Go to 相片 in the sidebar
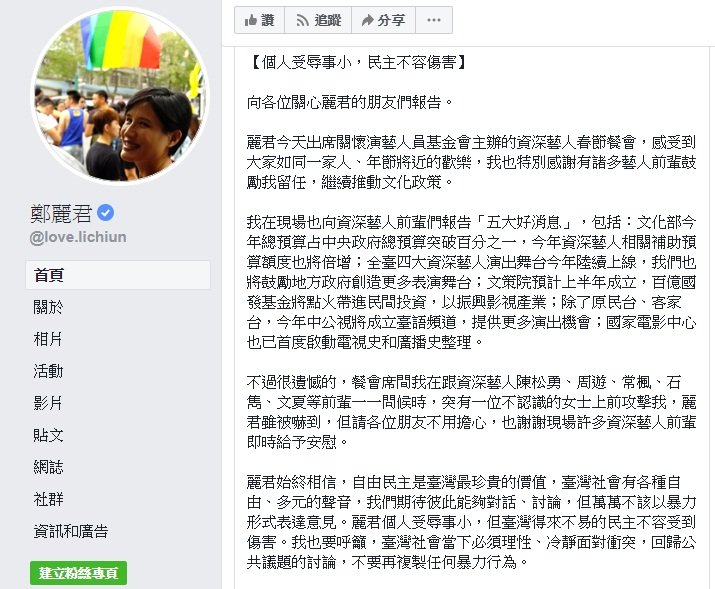Image resolution: width=715 pixels, height=589 pixels. coord(48,339)
